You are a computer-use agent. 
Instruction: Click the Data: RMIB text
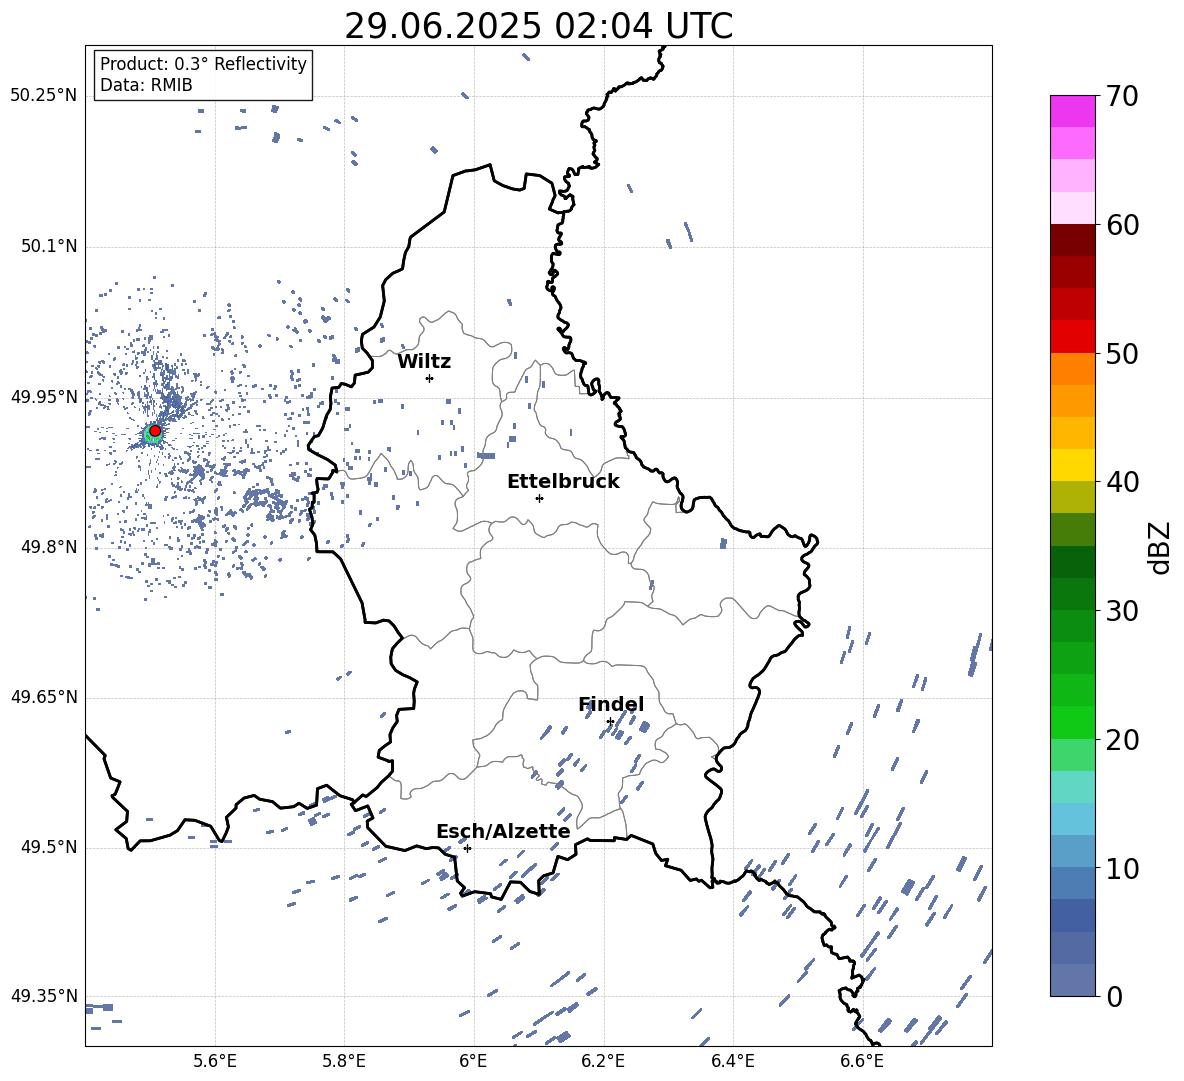point(146,85)
